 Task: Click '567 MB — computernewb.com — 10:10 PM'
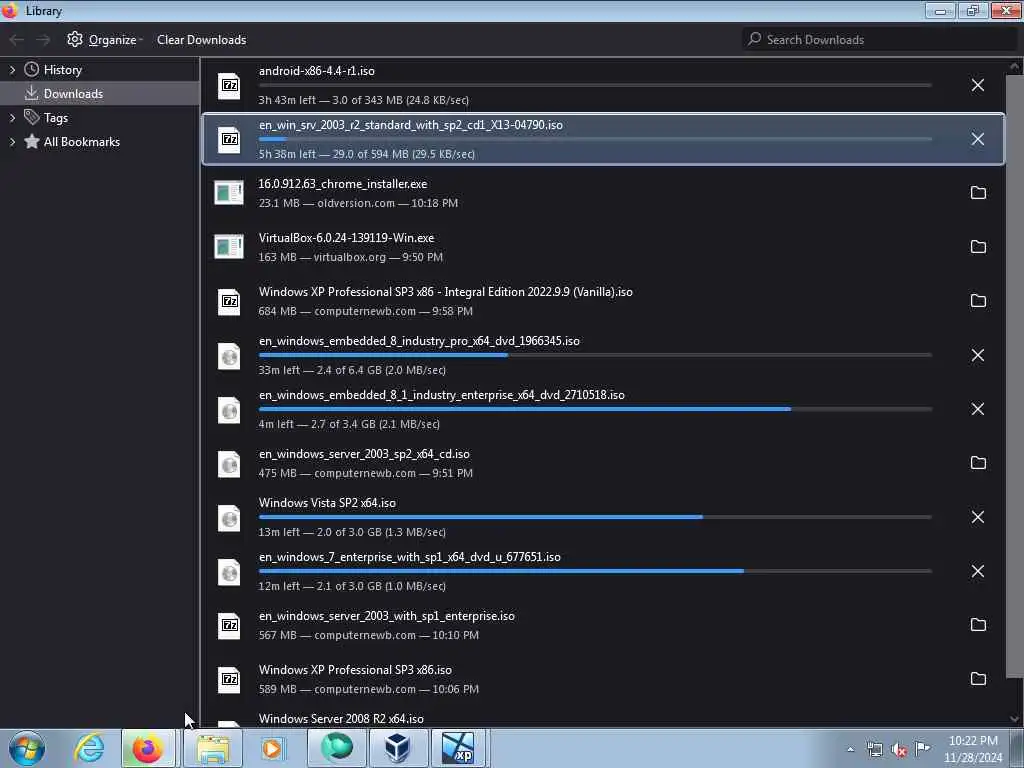coord(368,635)
